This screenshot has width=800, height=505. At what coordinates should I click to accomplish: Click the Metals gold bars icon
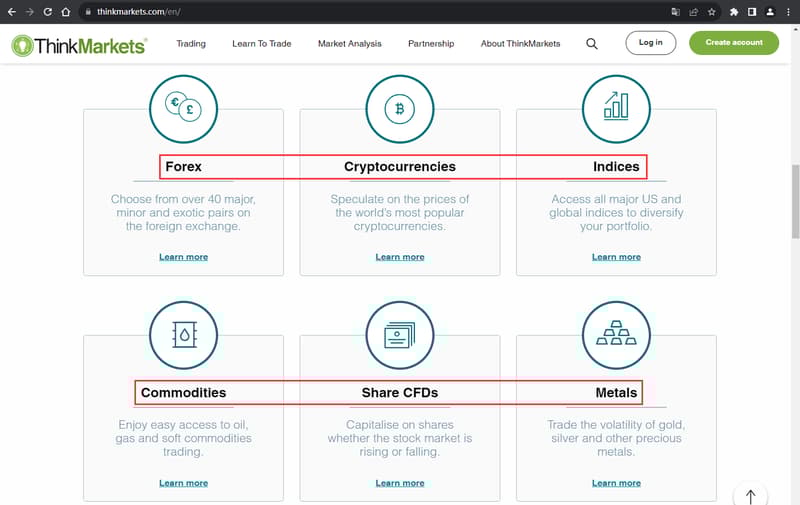[x=616, y=334]
